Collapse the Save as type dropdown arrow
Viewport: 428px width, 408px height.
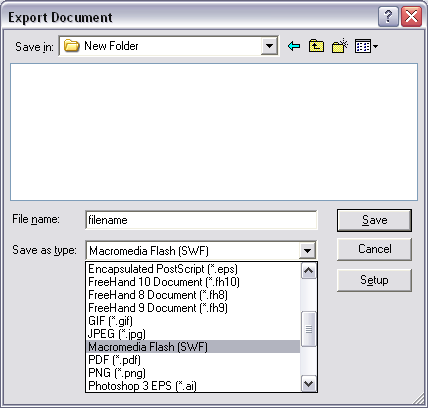click(307, 250)
